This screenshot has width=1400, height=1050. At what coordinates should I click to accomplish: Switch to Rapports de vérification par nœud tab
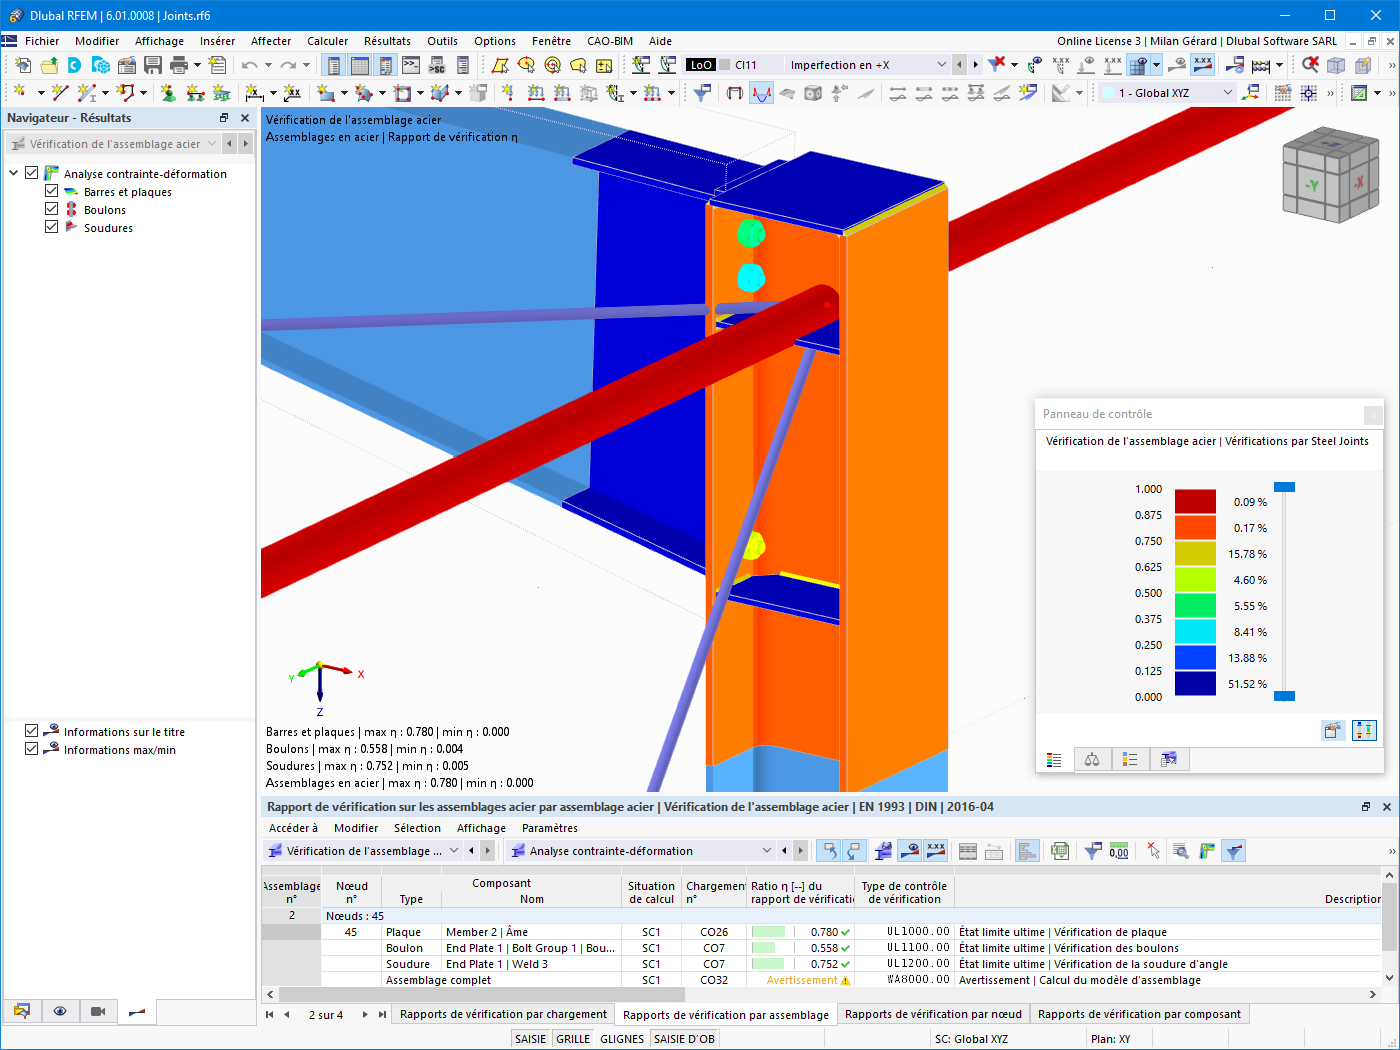pyautogui.click(x=933, y=1014)
